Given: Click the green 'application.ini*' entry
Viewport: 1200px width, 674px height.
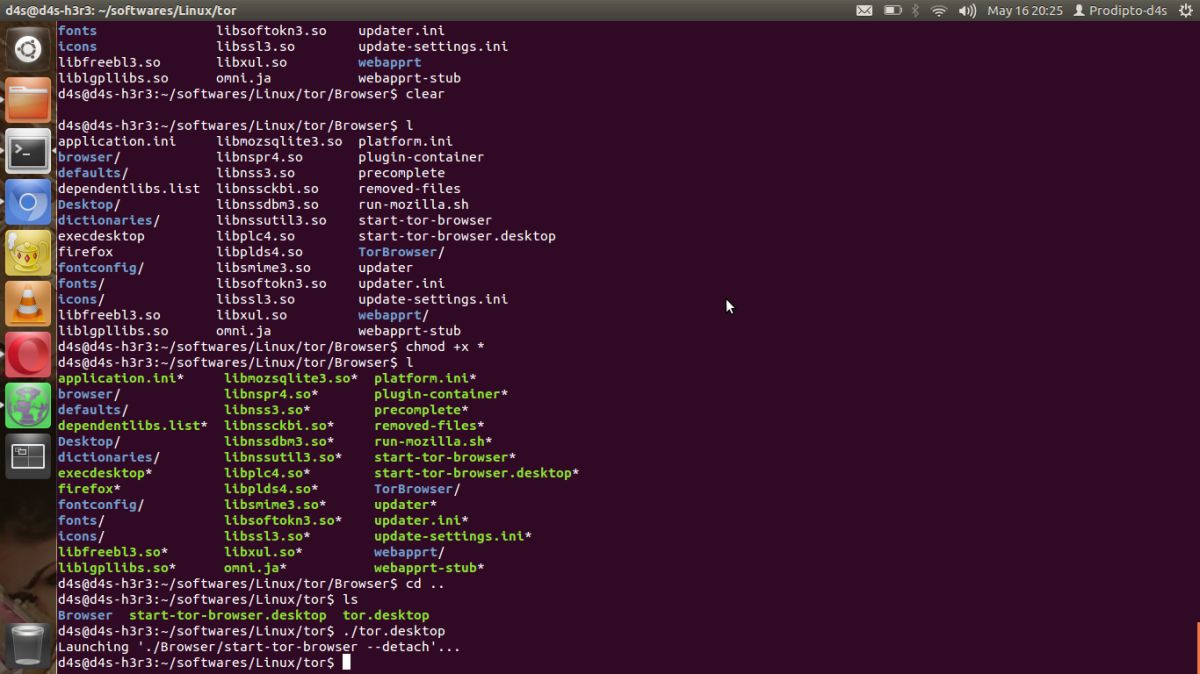Looking at the screenshot, I should pyautogui.click(x=121, y=378).
